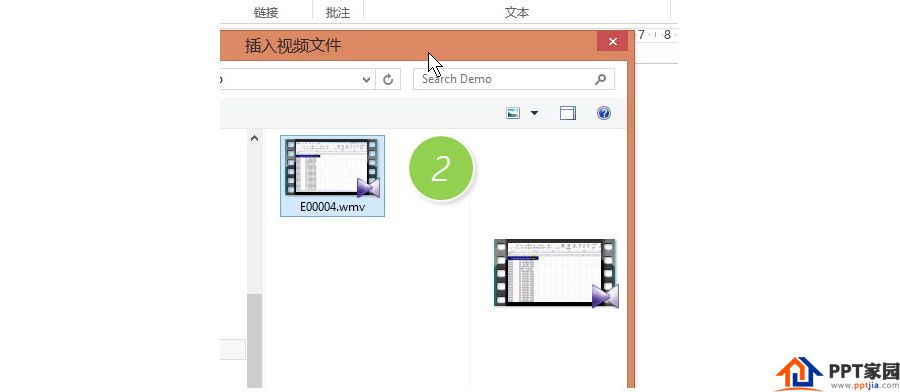Screen dimensions: 900x392
Task: Click the navigation pane scroll-up arrow
Action: pyautogui.click(x=254, y=138)
